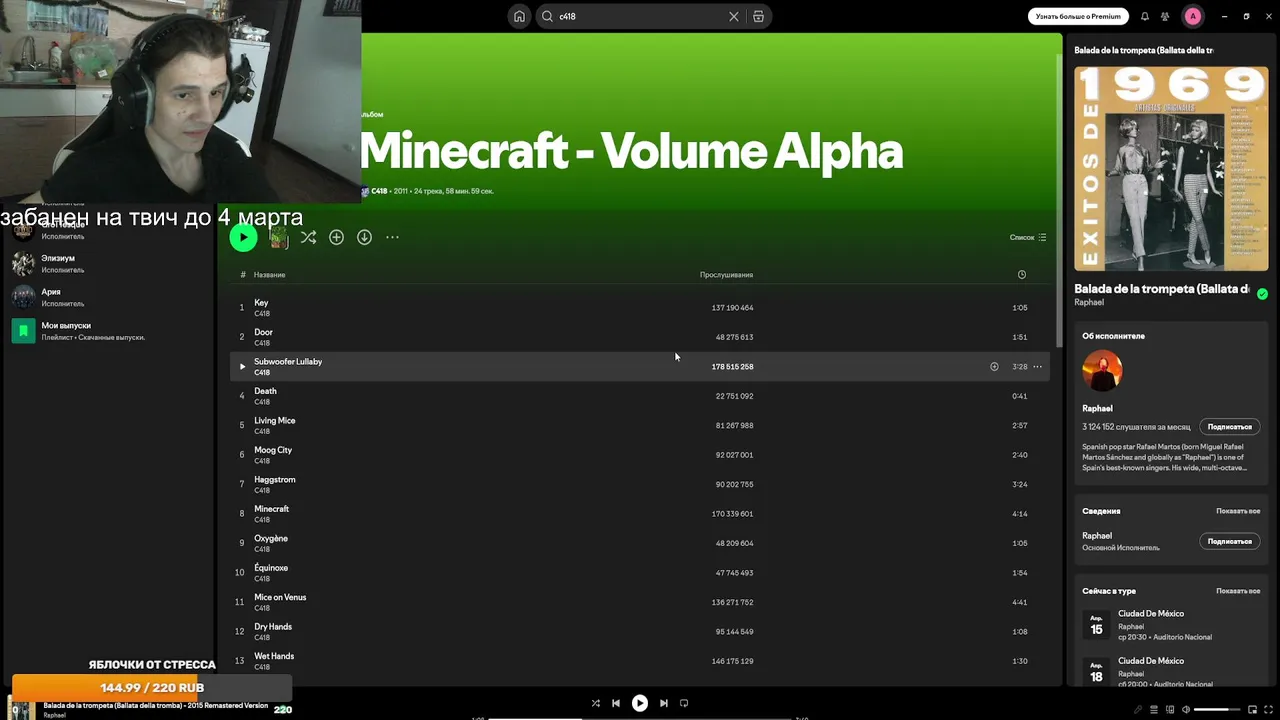Adjust the volume slider
This screenshot has height=720, width=1280.
pos(1218,709)
